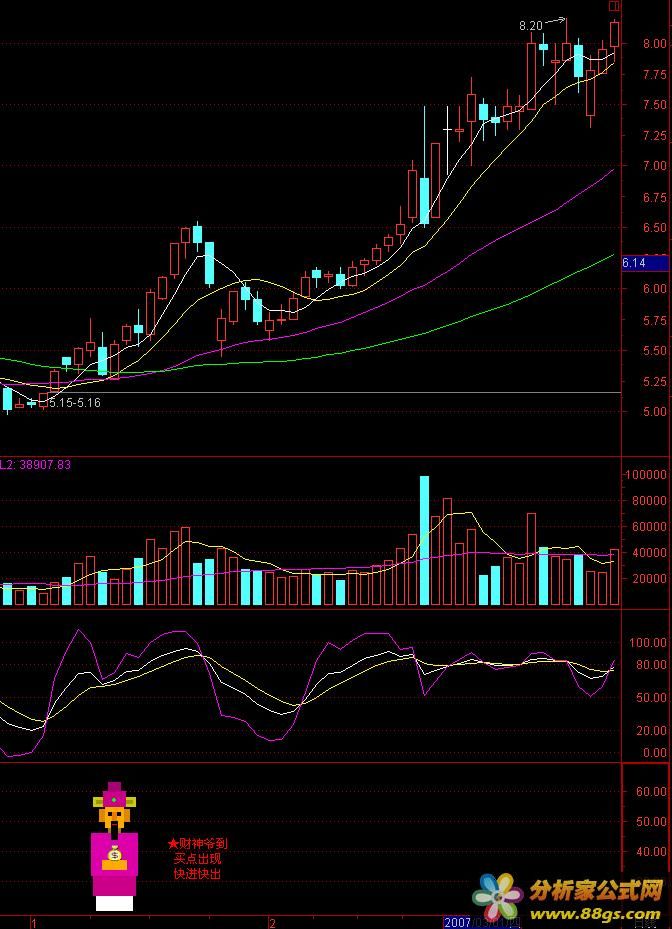This screenshot has height=929, width=672.
Task: Click the 5.00 price axis label
Action: click(654, 412)
